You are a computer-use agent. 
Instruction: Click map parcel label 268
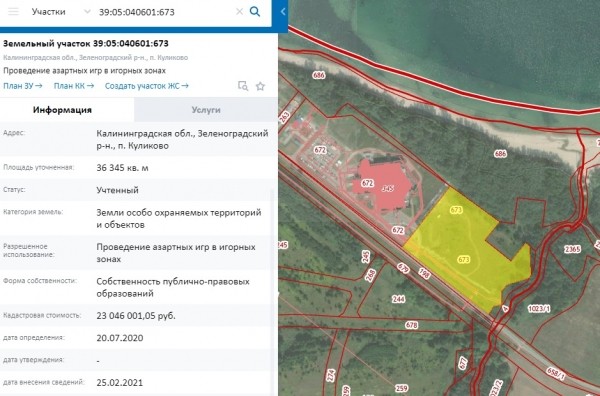[370, 275]
